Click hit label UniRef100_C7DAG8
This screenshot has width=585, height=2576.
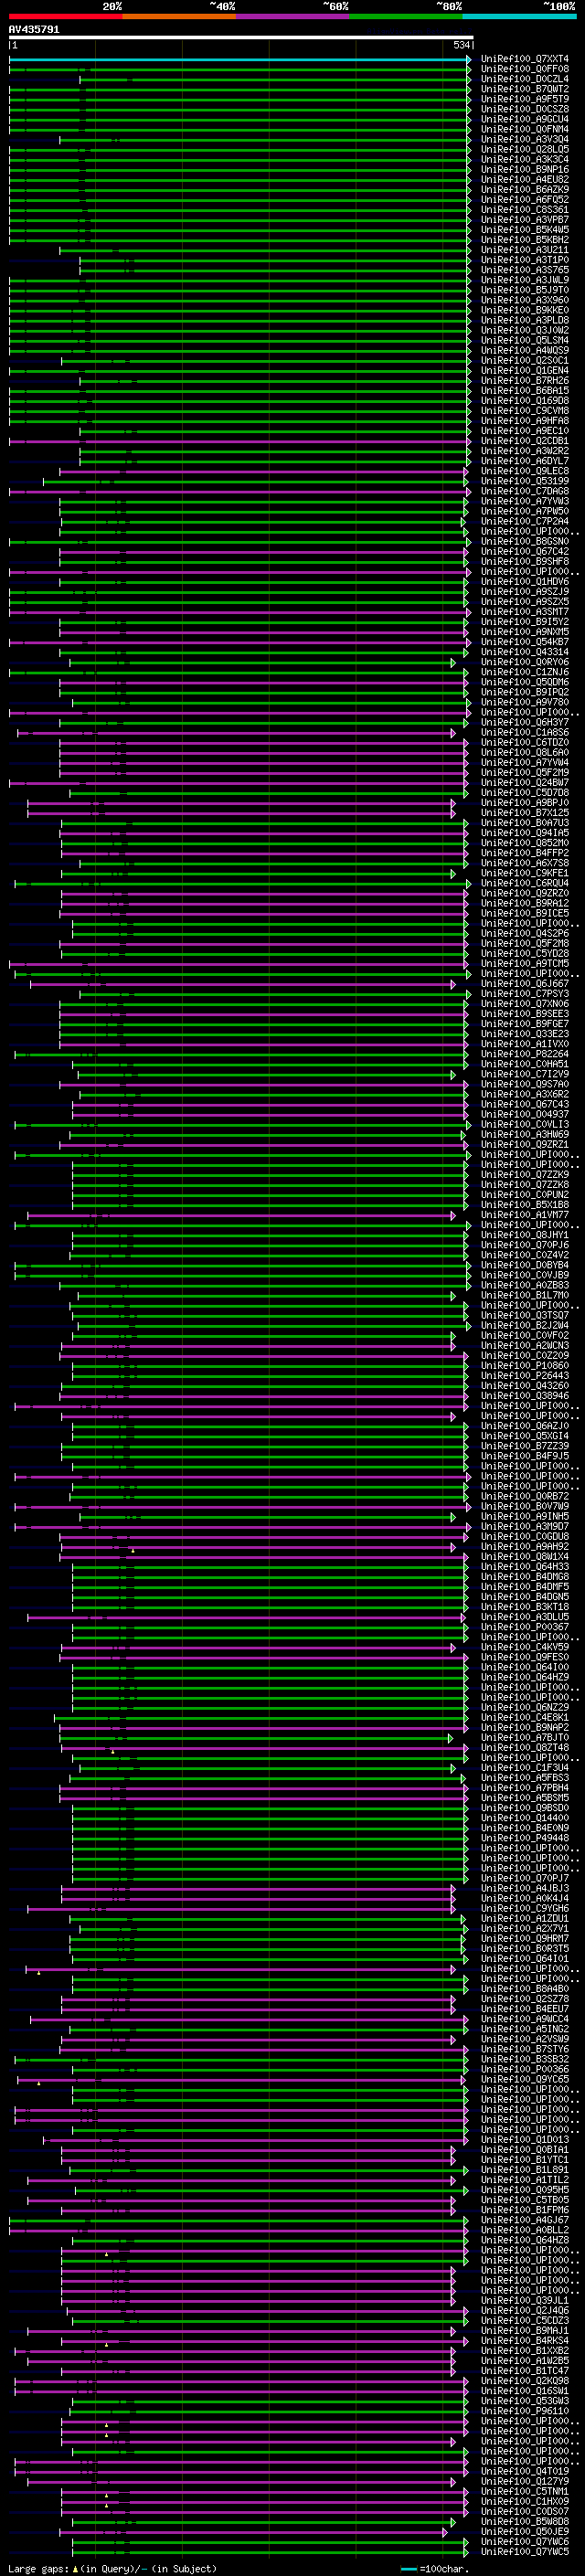click(x=525, y=491)
